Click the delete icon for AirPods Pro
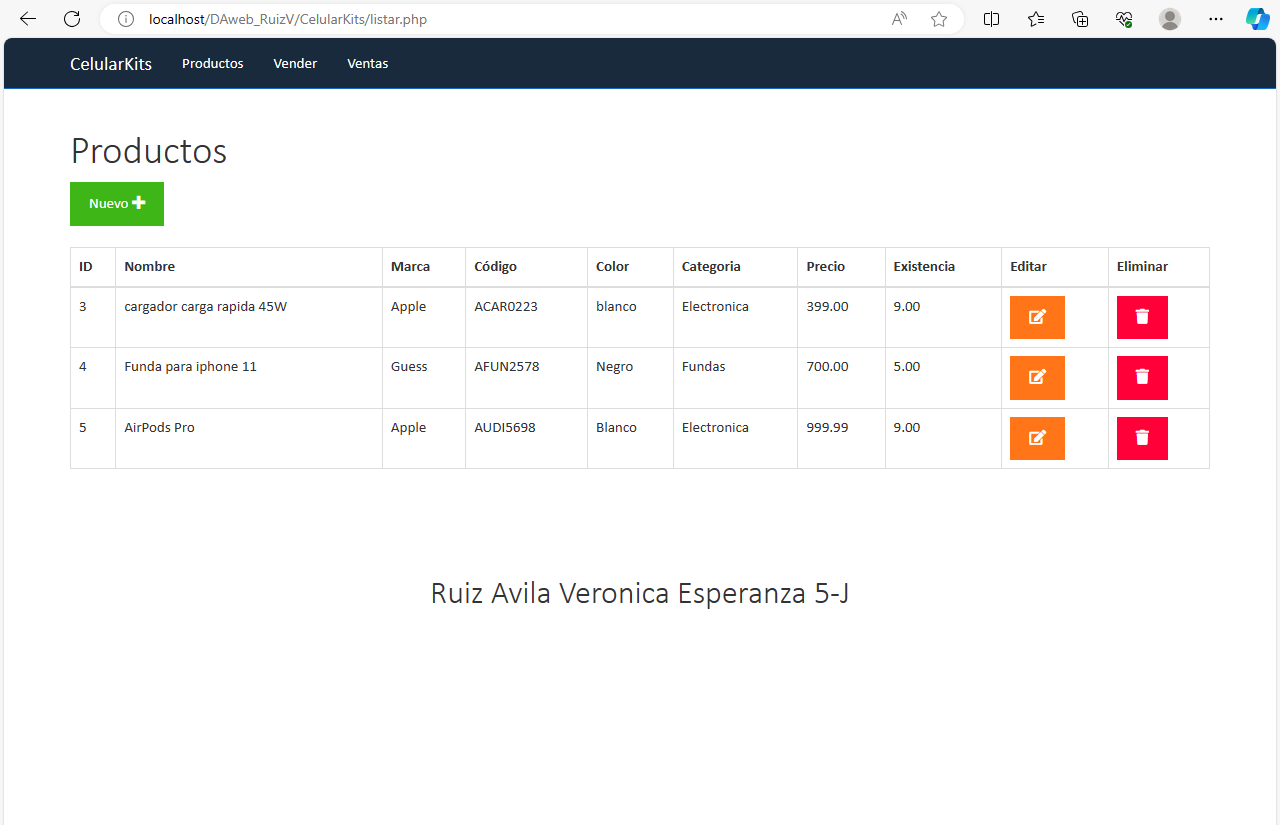This screenshot has width=1280, height=825. (1142, 438)
